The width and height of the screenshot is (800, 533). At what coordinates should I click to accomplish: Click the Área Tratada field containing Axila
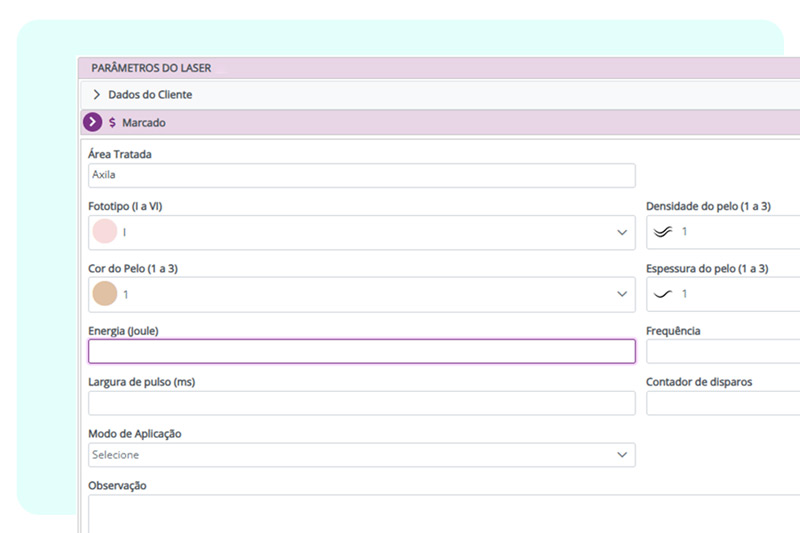pyautogui.click(x=362, y=175)
